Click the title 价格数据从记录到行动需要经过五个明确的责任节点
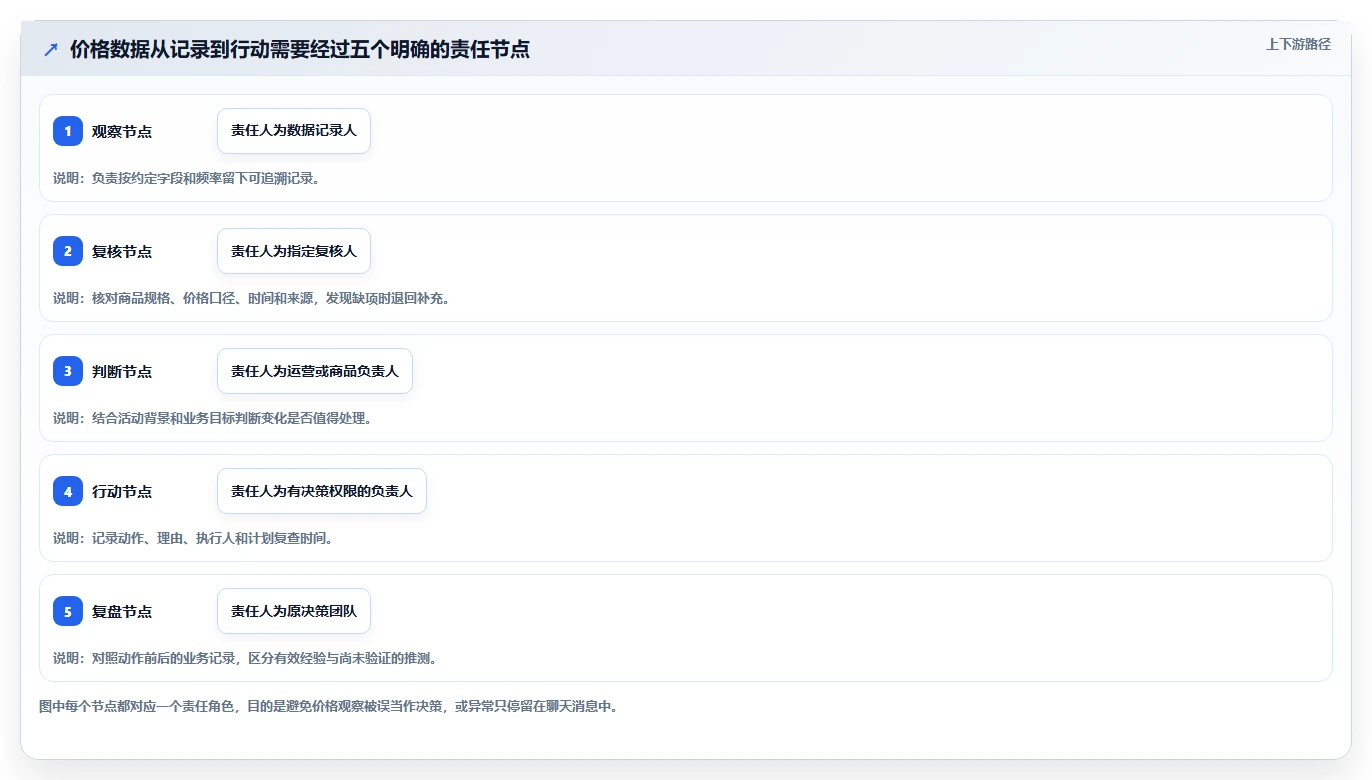This screenshot has width=1372, height=780. point(300,50)
